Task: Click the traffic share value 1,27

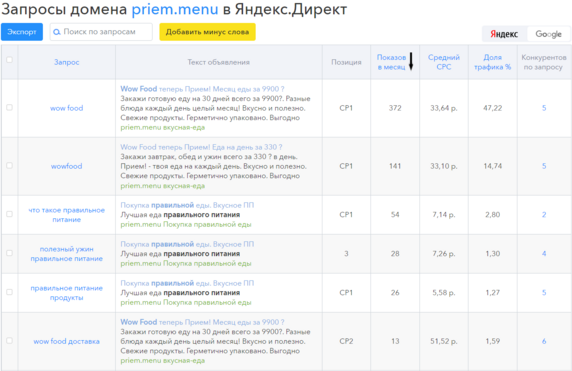Action: (x=492, y=293)
